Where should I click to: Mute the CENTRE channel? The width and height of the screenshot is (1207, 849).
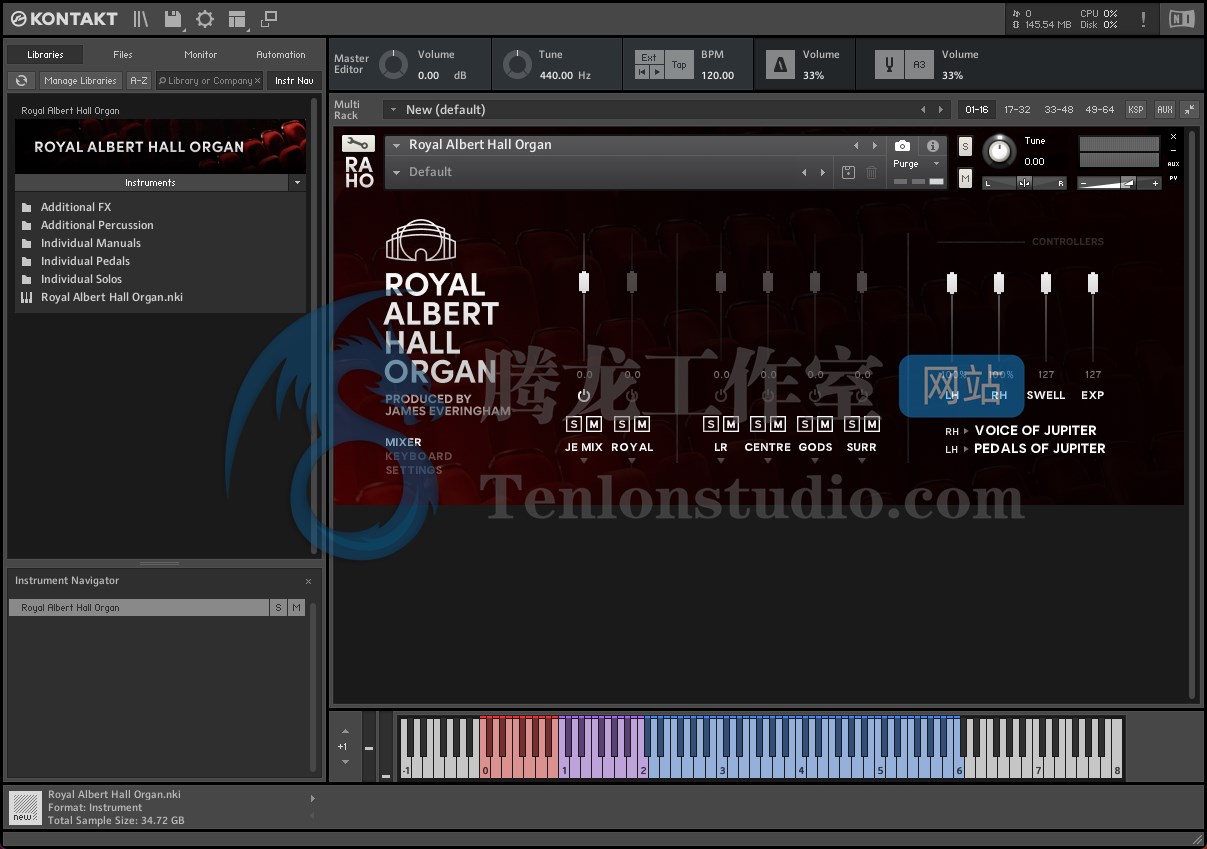click(x=778, y=425)
